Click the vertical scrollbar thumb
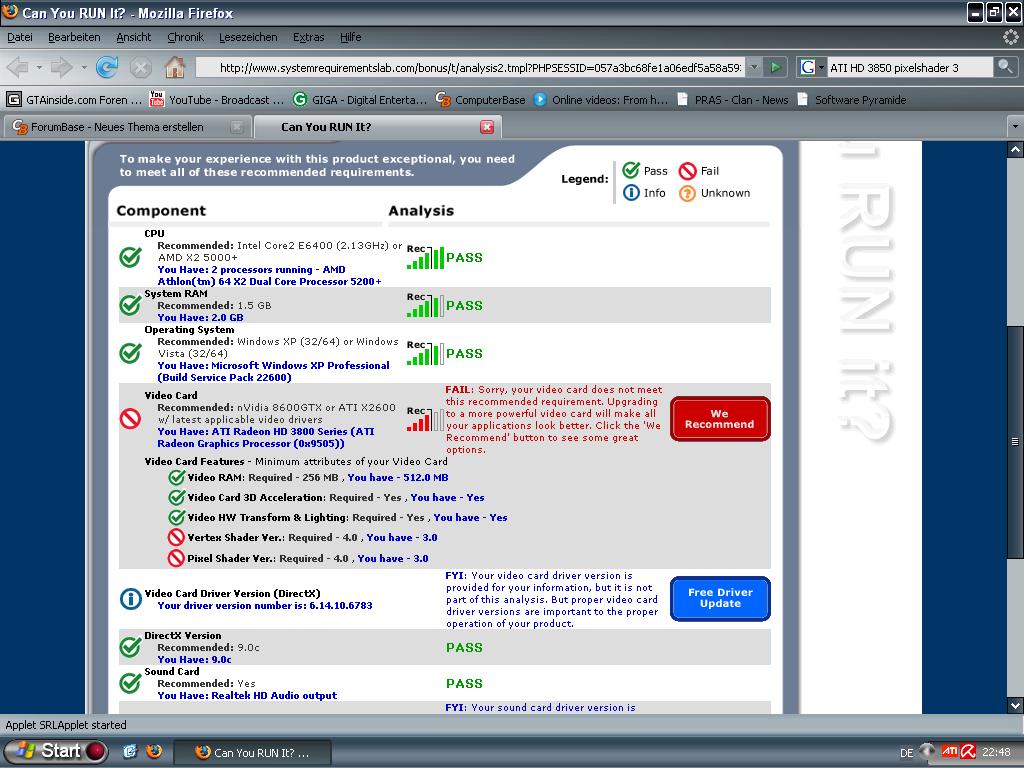1024x768 pixels. [1015, 441]
